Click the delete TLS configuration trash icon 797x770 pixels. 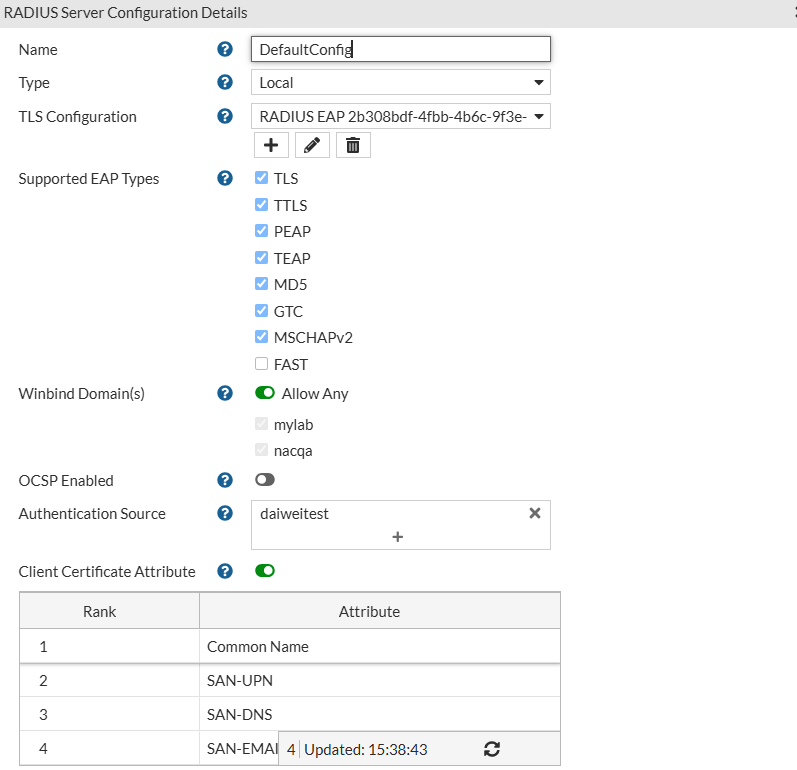(x=353, y=146)
